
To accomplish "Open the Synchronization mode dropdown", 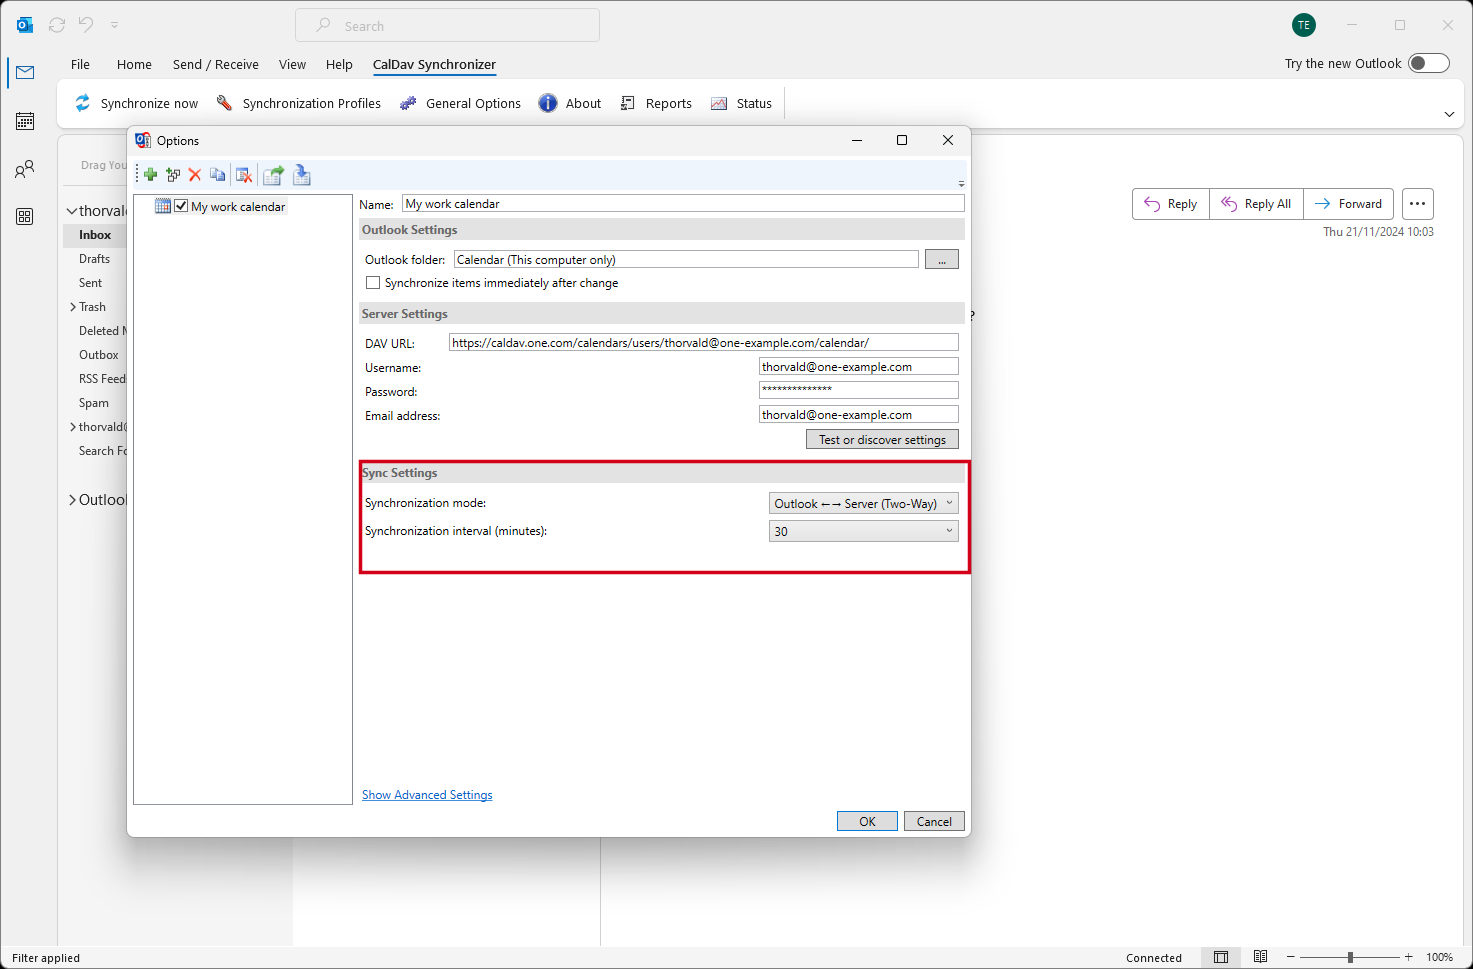I will (x=948, y=503).
